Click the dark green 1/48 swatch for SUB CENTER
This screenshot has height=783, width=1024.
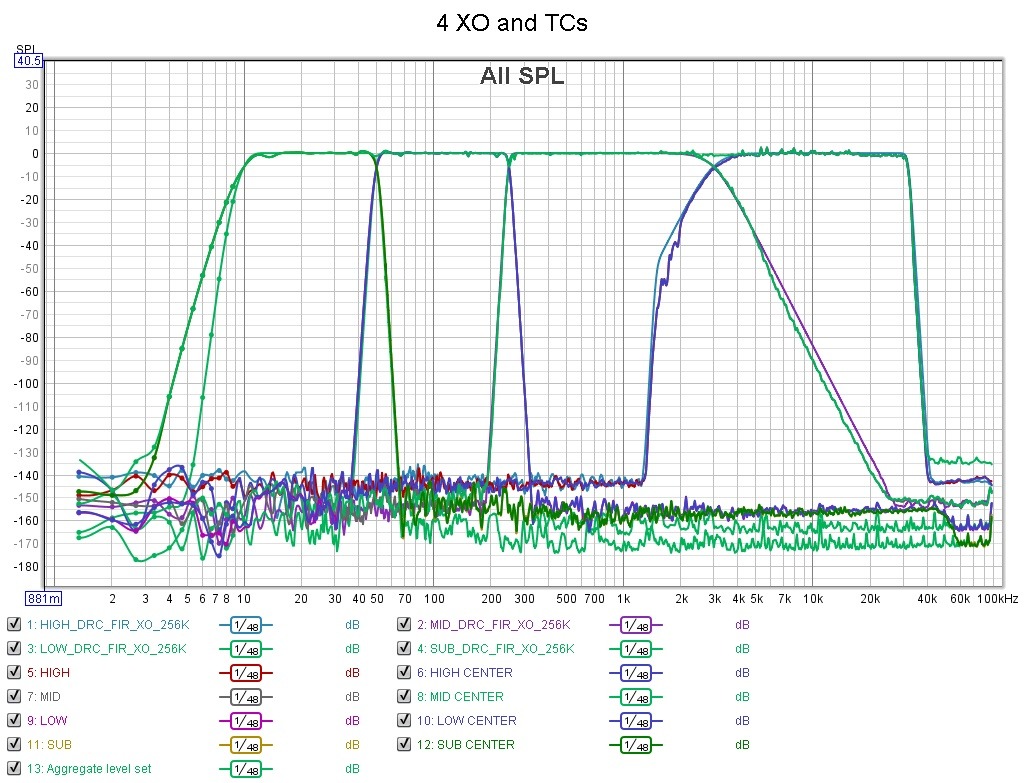tap(636, 745)
